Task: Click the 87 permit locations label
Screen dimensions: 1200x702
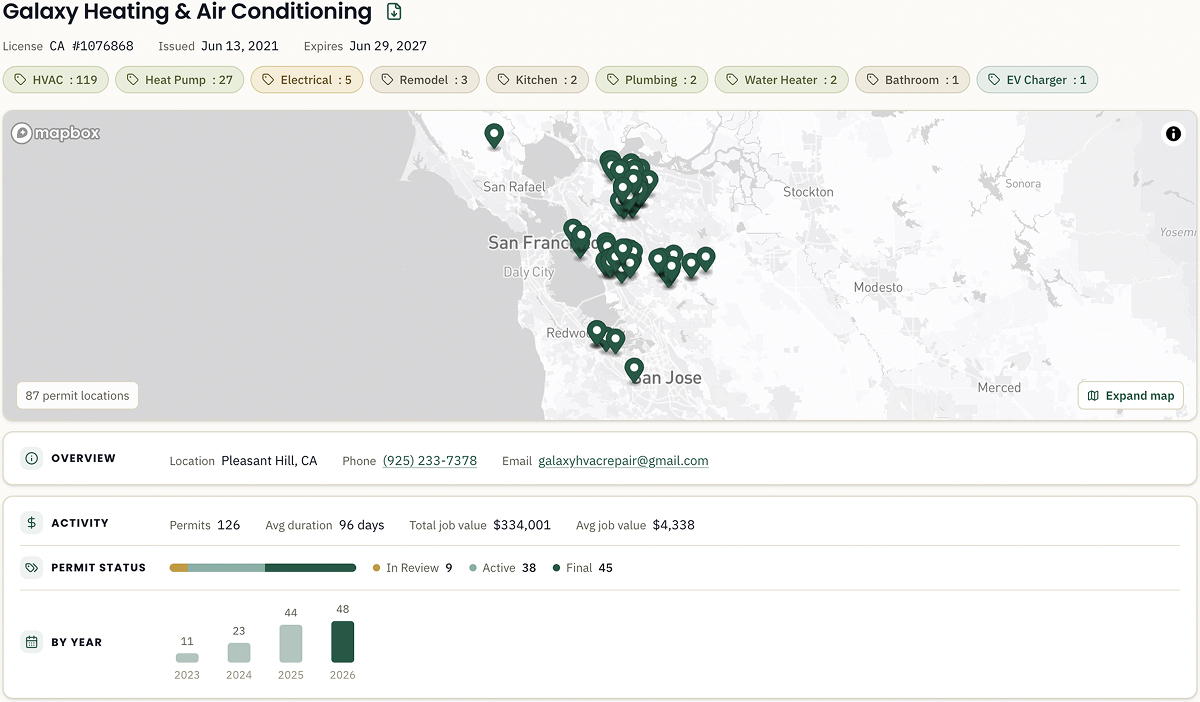Action: point(78,396)
